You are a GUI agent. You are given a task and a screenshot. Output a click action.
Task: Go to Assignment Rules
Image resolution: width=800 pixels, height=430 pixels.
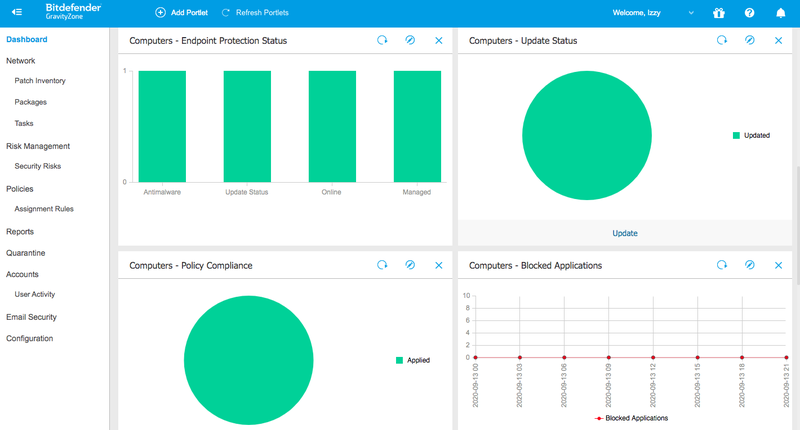44,209
